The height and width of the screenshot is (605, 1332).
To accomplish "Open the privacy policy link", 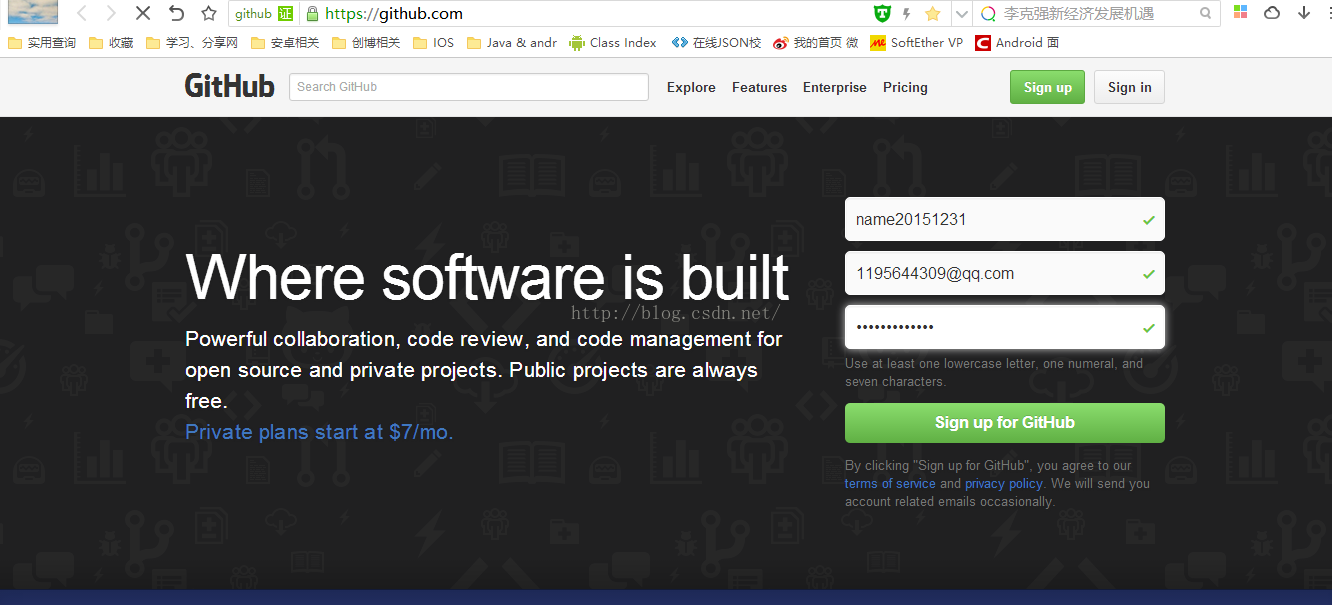I will [x=1004, y=484].
